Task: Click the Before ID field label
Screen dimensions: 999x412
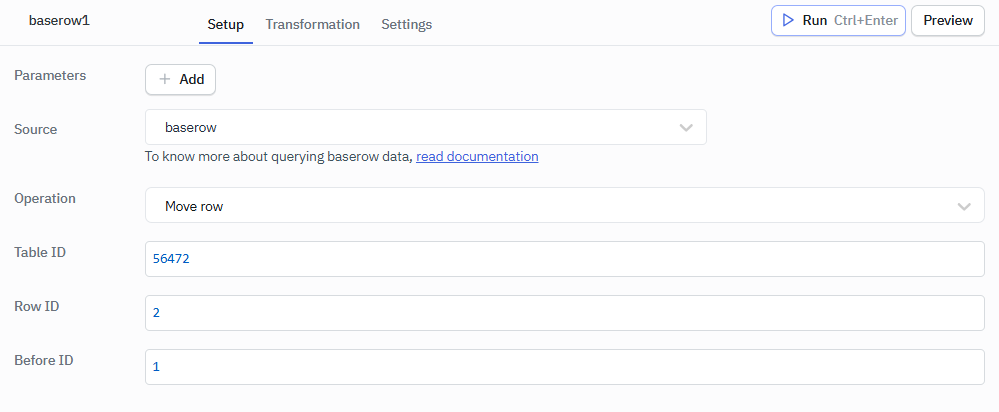Action: click(44, 360)
